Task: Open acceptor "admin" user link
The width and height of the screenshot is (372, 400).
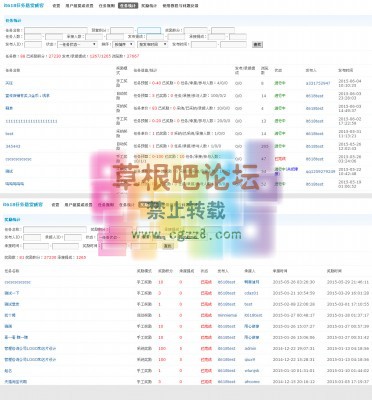Action: coord(250,348)
